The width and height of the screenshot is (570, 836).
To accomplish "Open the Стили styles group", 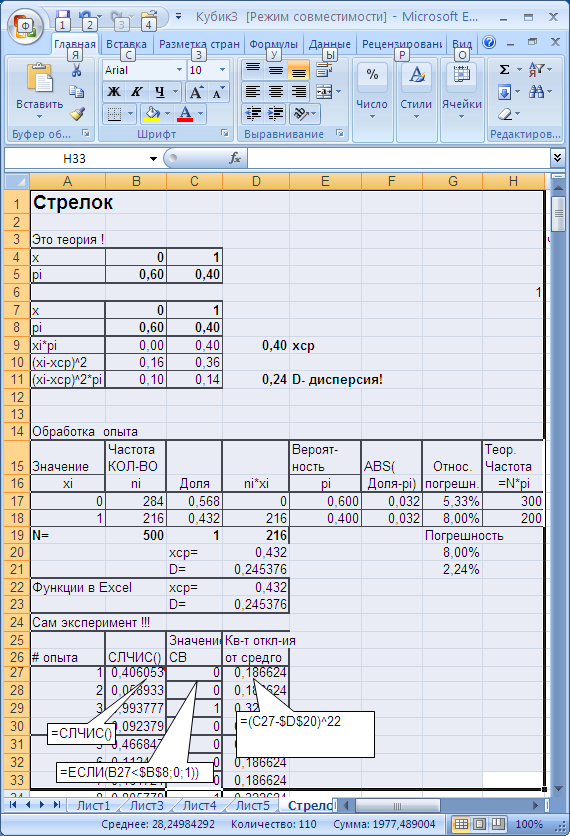I will pyautogui.click(x=416, y=100).
